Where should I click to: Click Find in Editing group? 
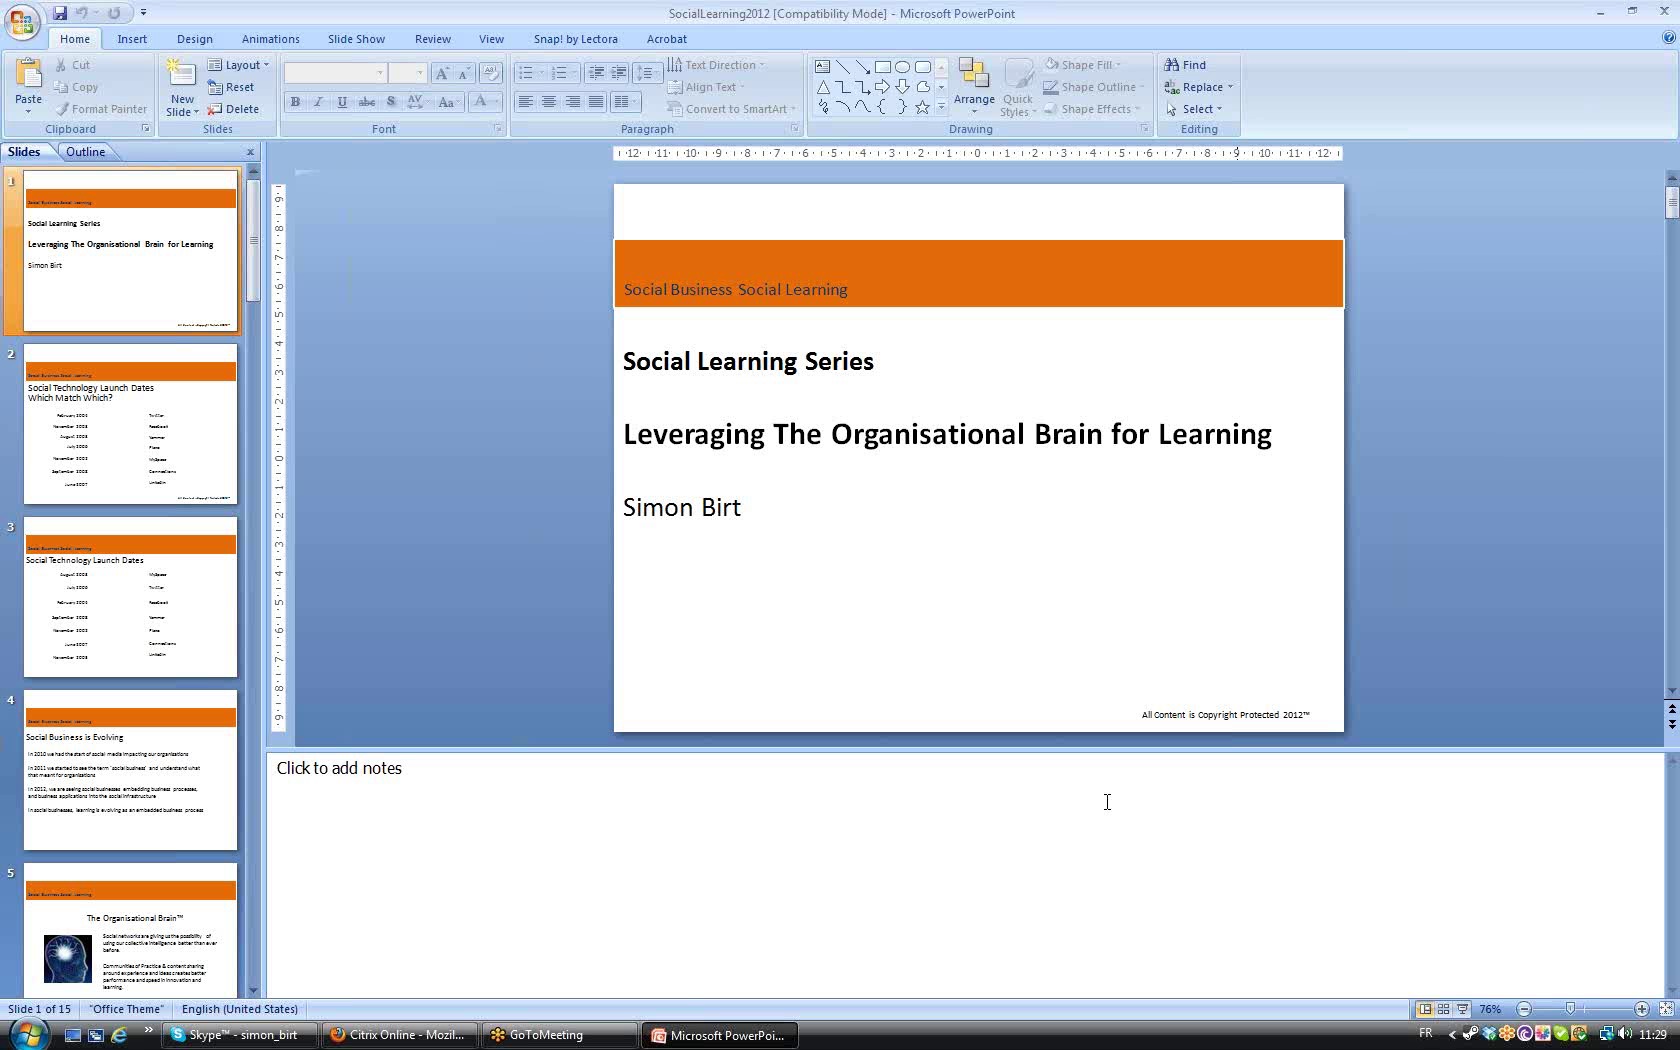[x=1186, y=65]
